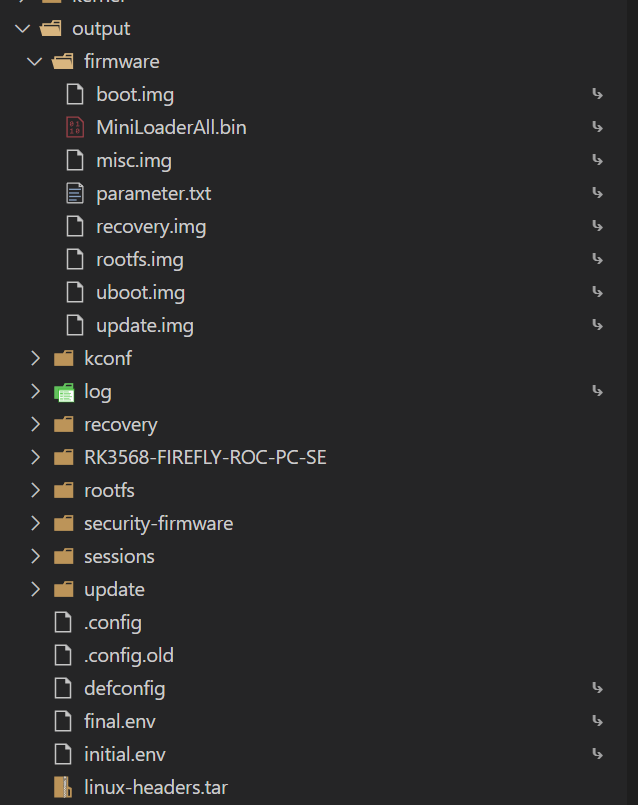Viewport: 638px width, 805px height.
Task: Collapse the firmware folder
Action: pos(35,61)
